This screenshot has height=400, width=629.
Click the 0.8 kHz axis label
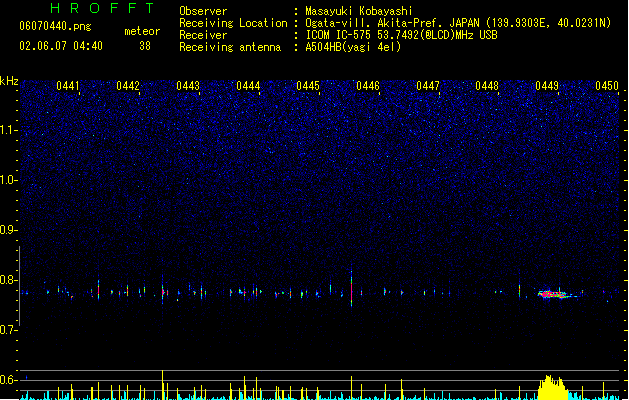pyautogui.click(x=8, y=280)
